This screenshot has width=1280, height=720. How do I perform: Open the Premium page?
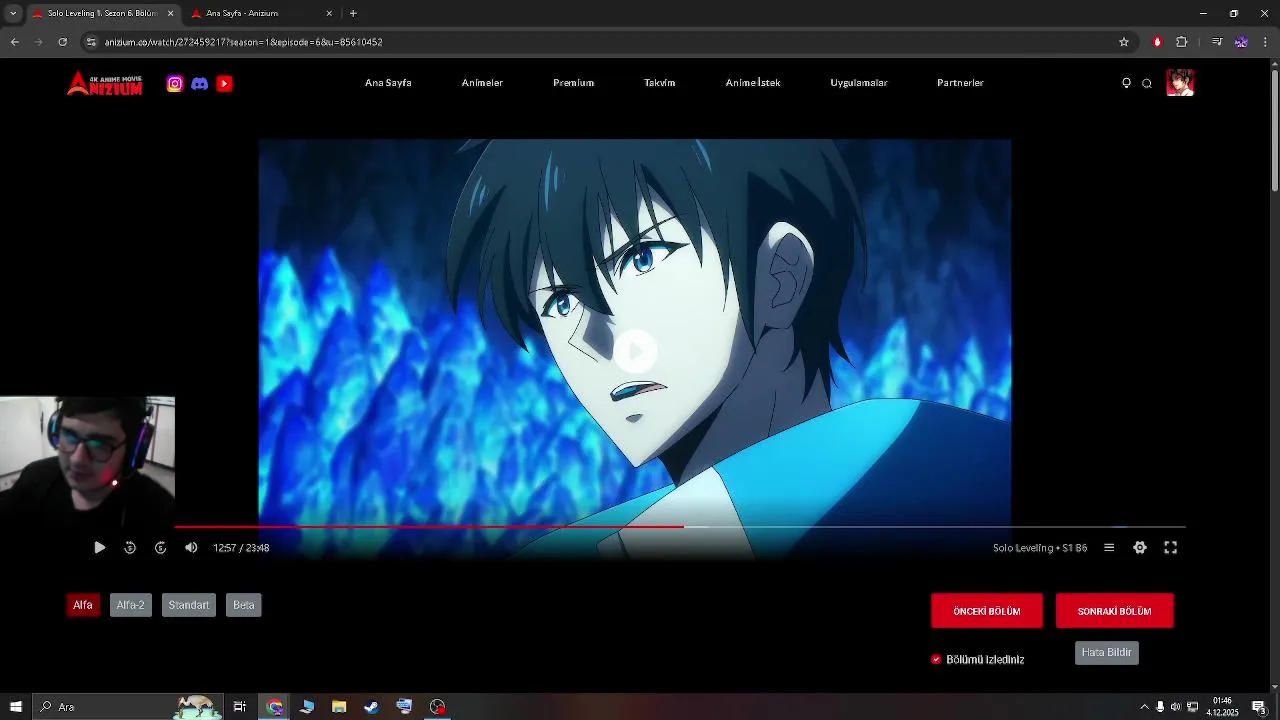(574, 83)
